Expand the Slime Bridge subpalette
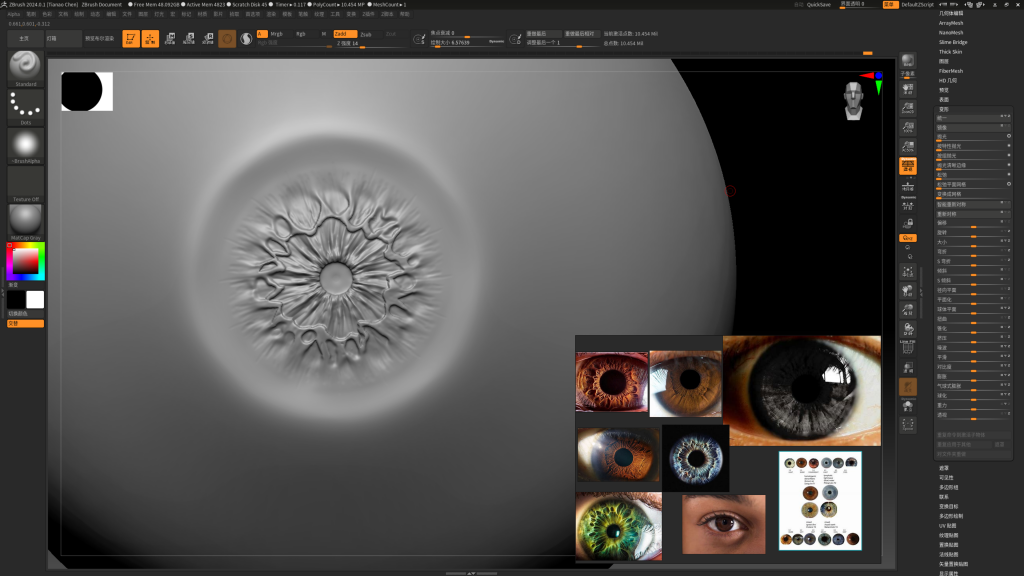 point(953,42)
